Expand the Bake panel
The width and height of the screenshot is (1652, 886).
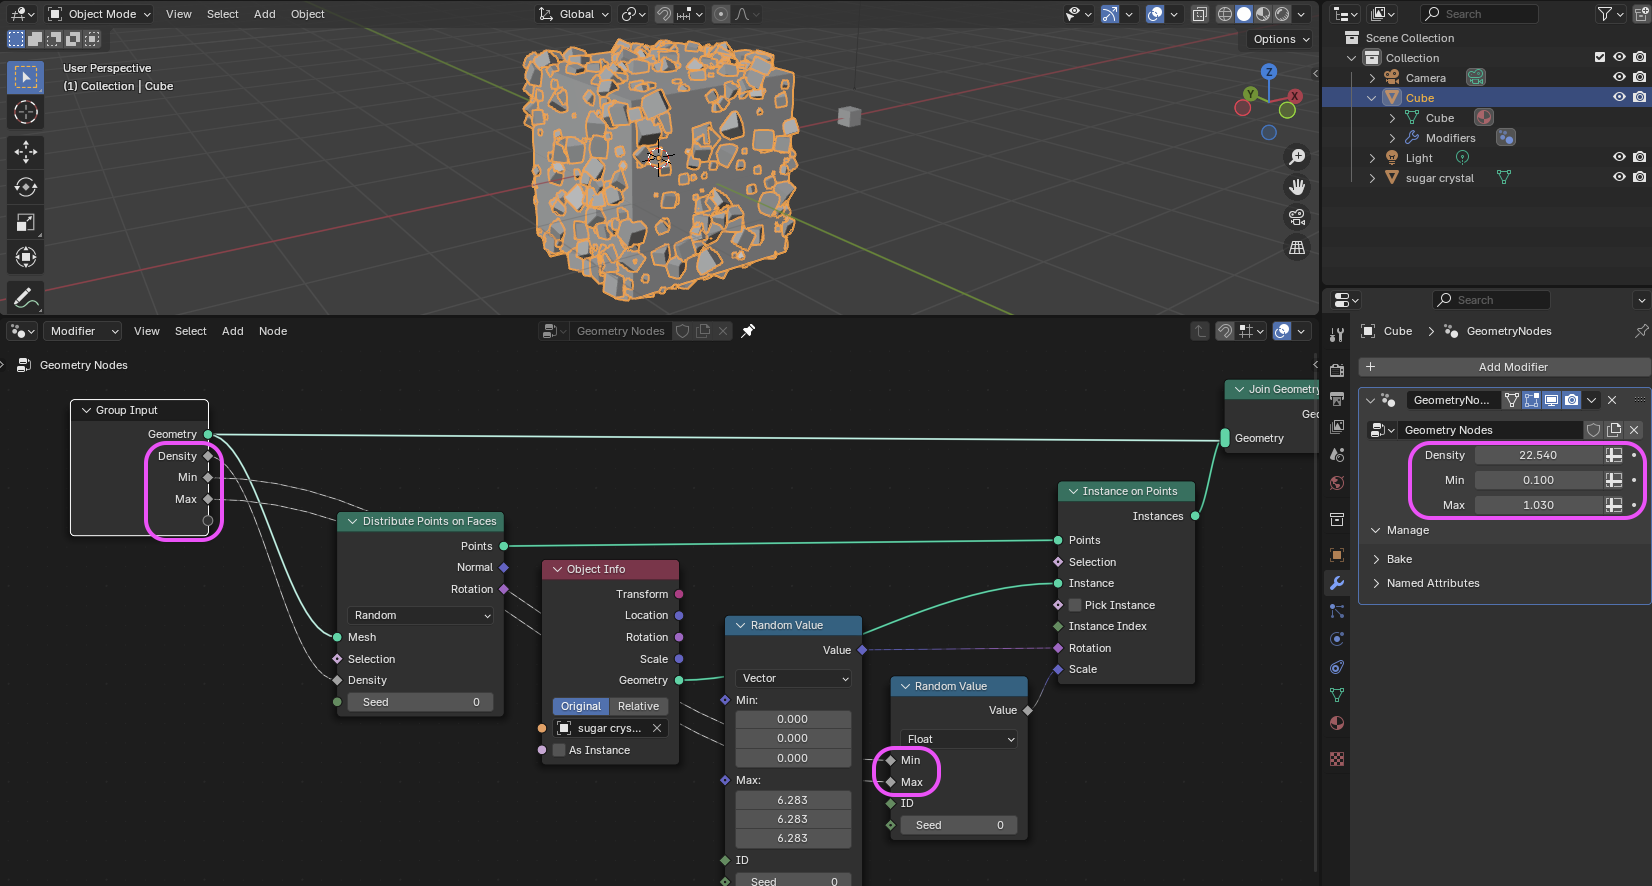pyautogui.click(x=1399, y=559)
